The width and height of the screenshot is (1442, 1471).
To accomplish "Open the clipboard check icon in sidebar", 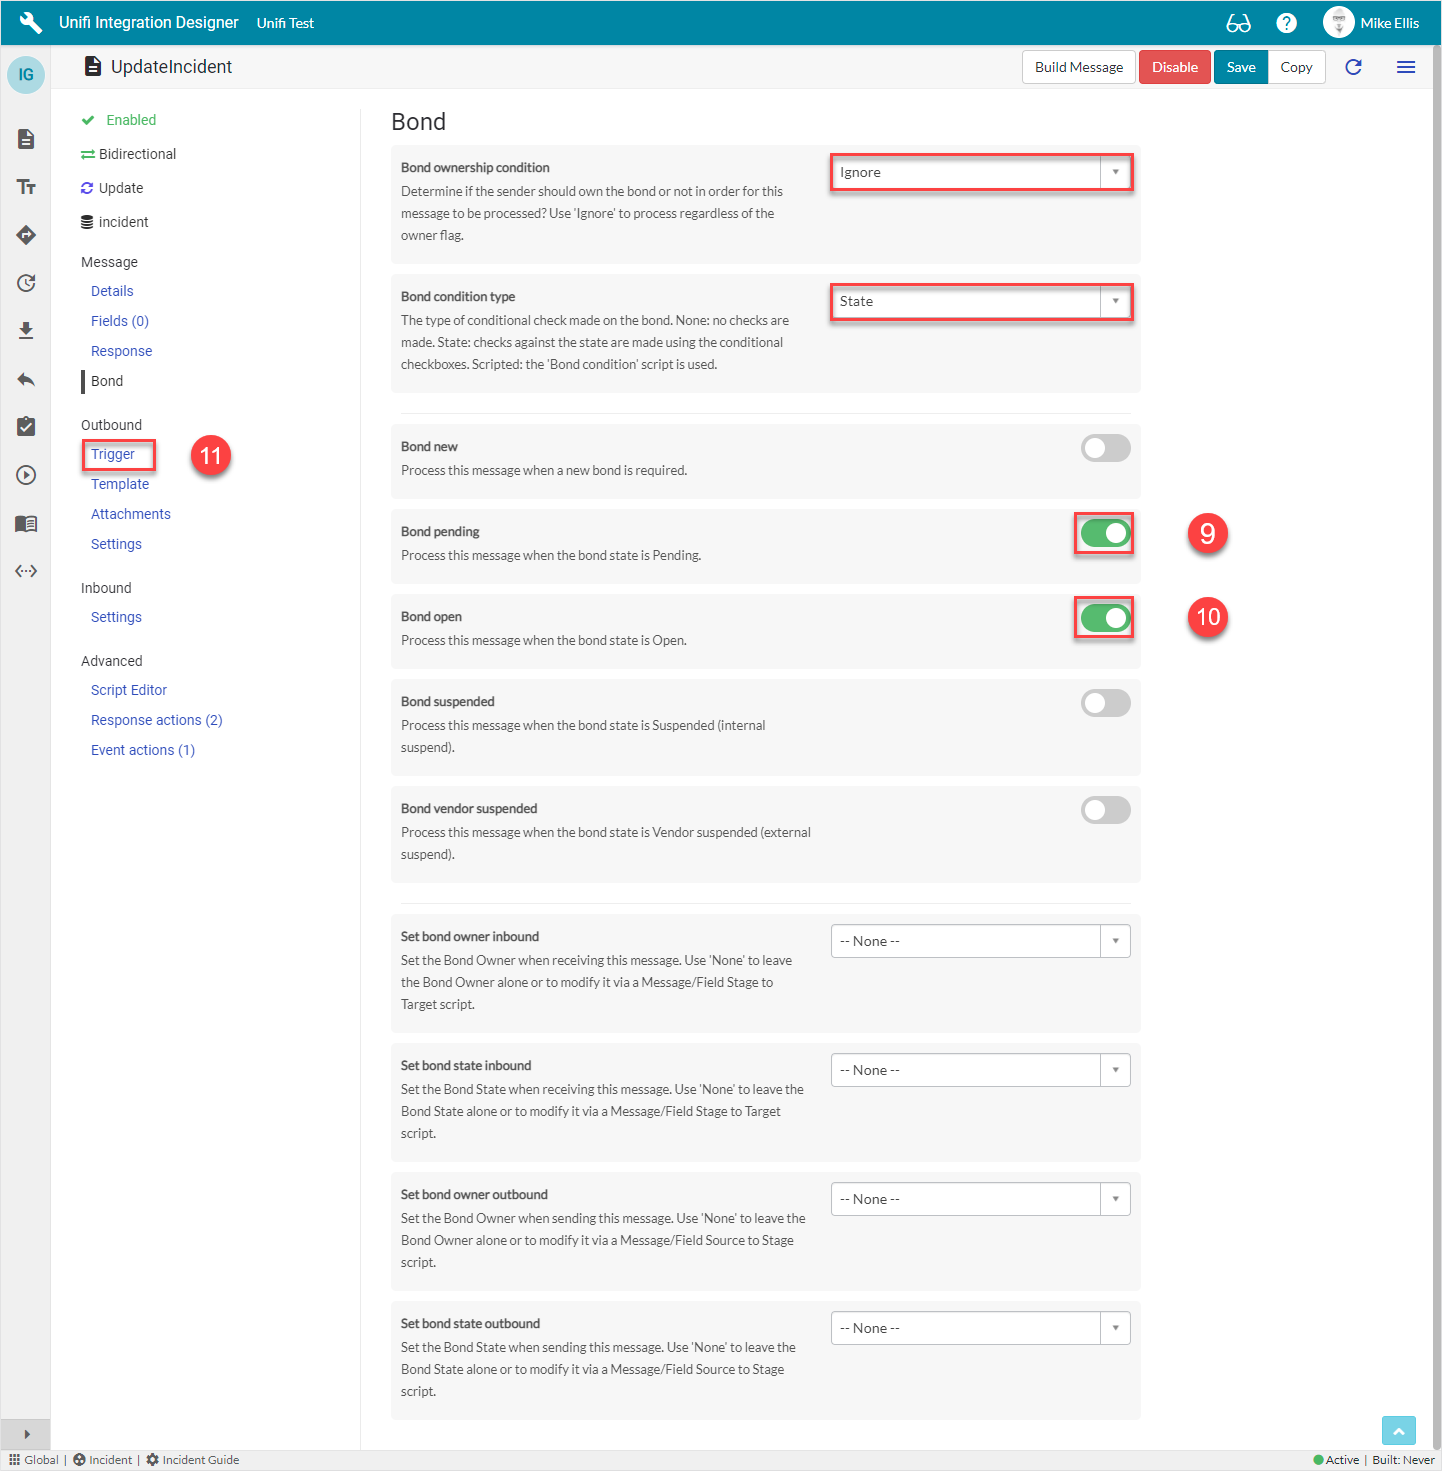I will [x=26, y=427].
